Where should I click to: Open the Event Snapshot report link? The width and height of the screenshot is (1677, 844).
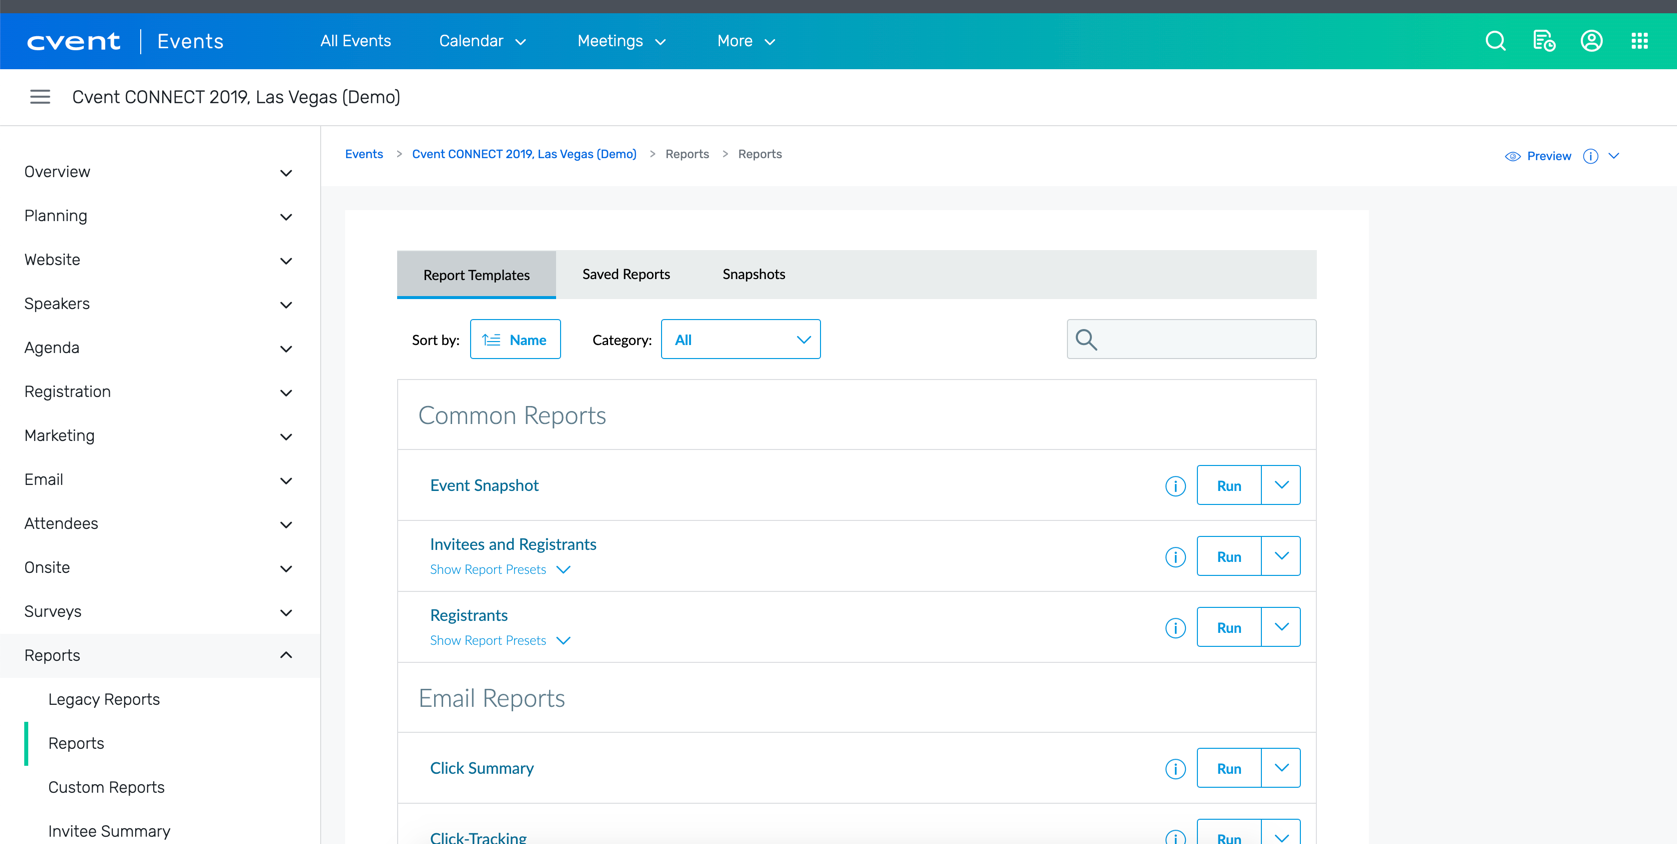pos(484,485)
